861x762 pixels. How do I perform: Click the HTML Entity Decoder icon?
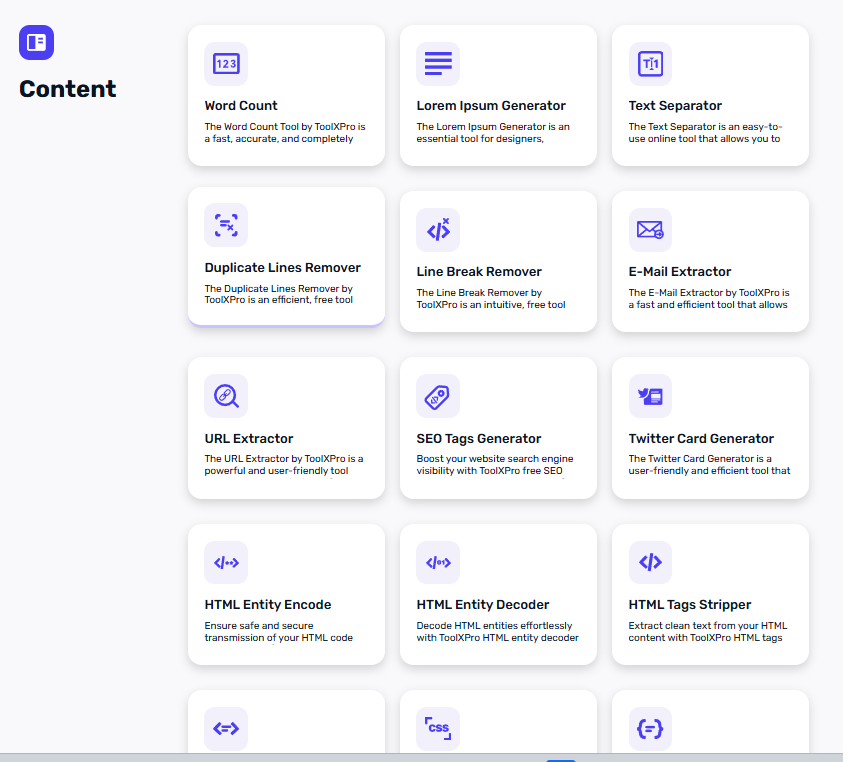(x=438, y=562)
